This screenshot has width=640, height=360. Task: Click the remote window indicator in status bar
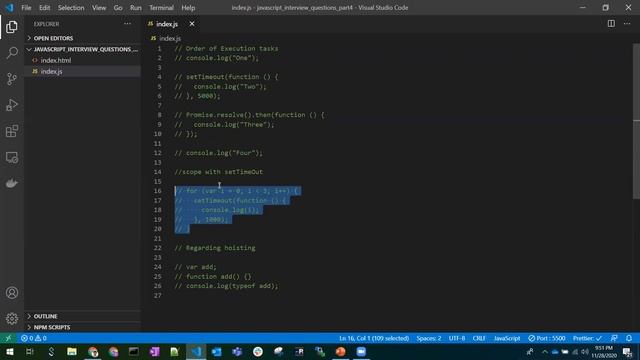8,338
